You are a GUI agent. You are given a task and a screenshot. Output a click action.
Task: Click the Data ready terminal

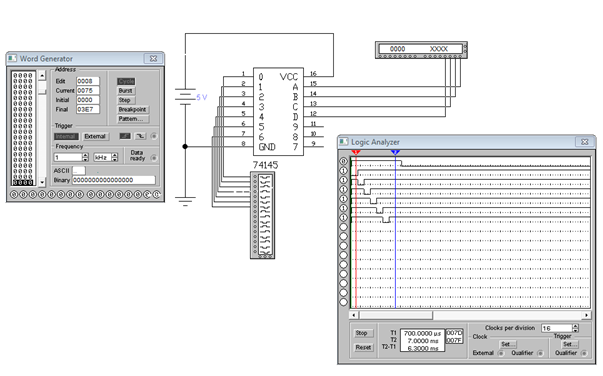[154, 158]
